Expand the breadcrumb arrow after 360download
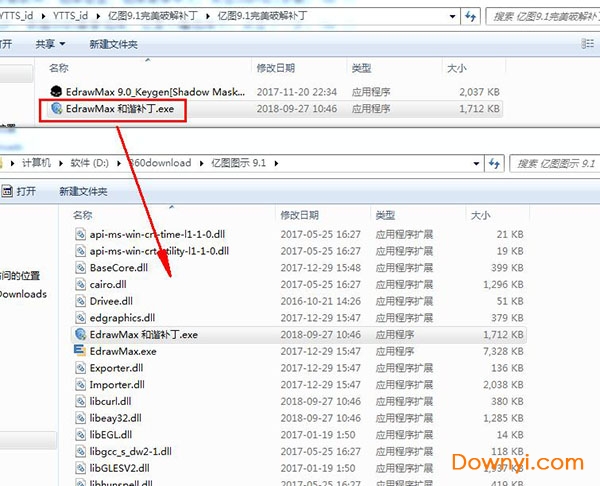This screenshot has height=486, width=600. click(202, 163)
